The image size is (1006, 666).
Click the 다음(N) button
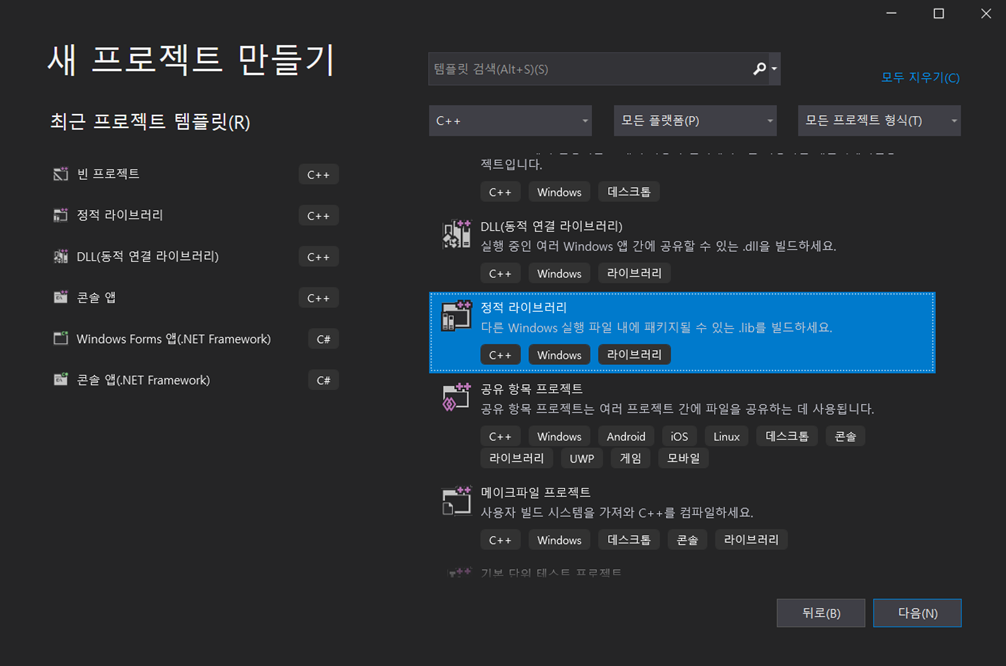pyautogui.click(x=917, y=613)
